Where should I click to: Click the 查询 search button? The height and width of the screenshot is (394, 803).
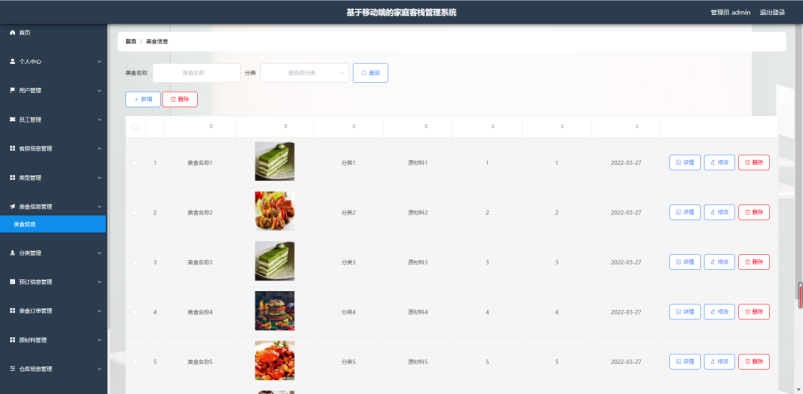370,73
